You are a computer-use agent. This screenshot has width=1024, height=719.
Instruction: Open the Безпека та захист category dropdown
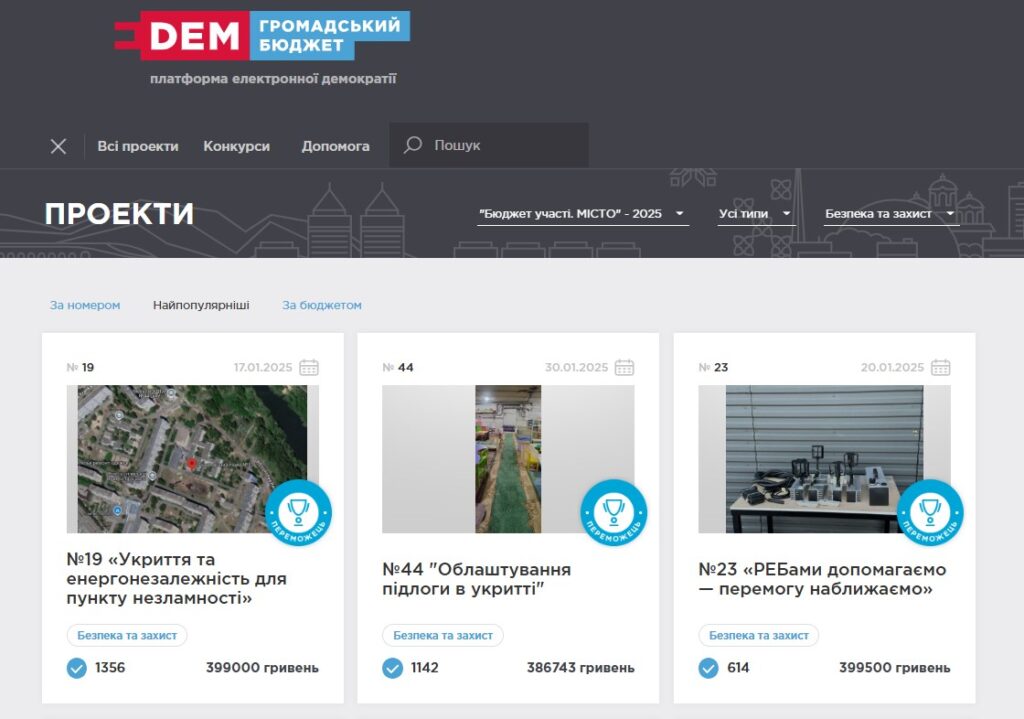890,214
